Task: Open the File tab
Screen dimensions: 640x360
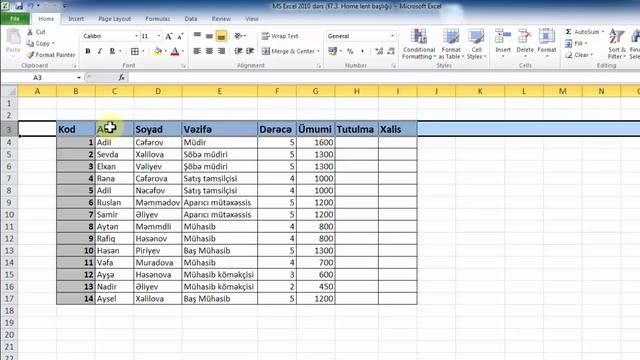Action: [15, 19]
